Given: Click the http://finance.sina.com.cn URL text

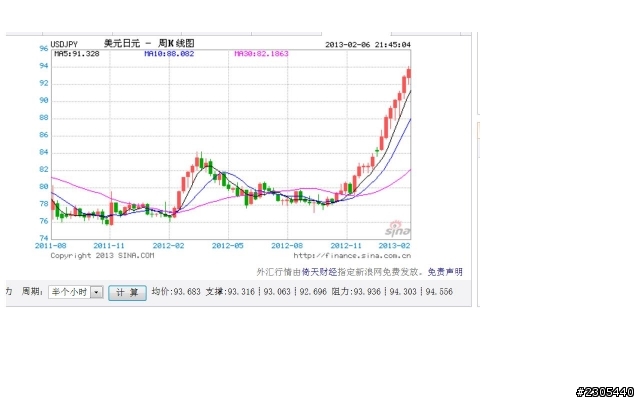Looking at the screenshot, I should click(x=352, y=256).
